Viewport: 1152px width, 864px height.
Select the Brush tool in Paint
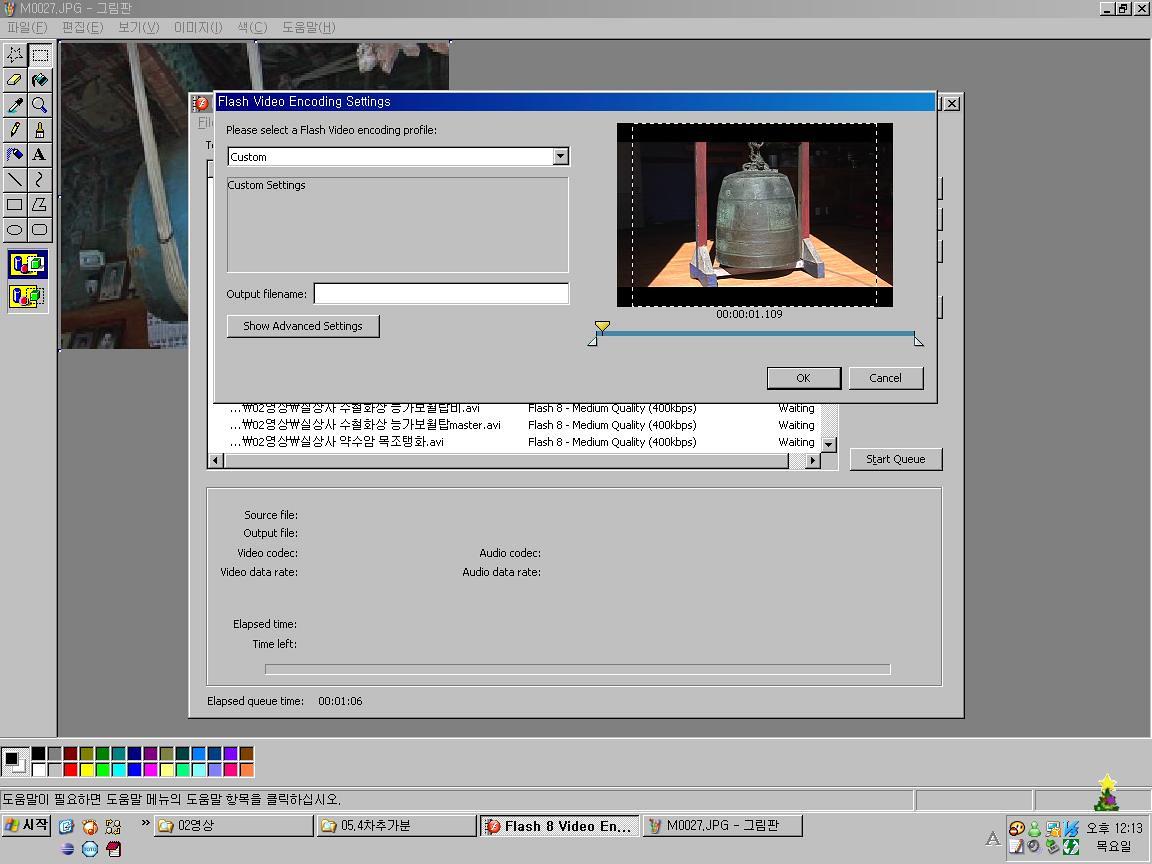pyautogui.click(x=40, y=130)
